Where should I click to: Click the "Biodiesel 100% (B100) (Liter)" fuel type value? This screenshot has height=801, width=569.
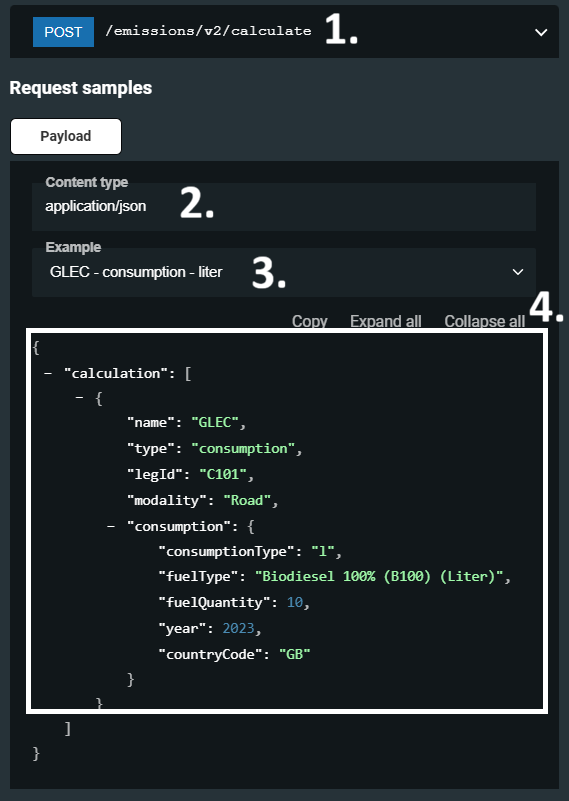[378, 576]
